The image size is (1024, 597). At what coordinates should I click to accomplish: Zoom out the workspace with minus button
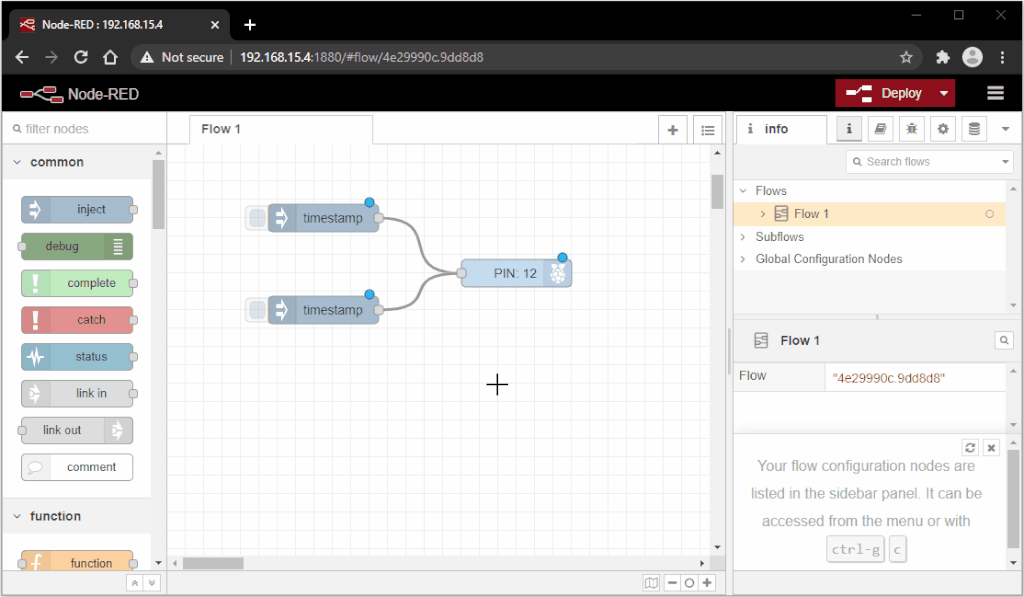click(672, 583)
